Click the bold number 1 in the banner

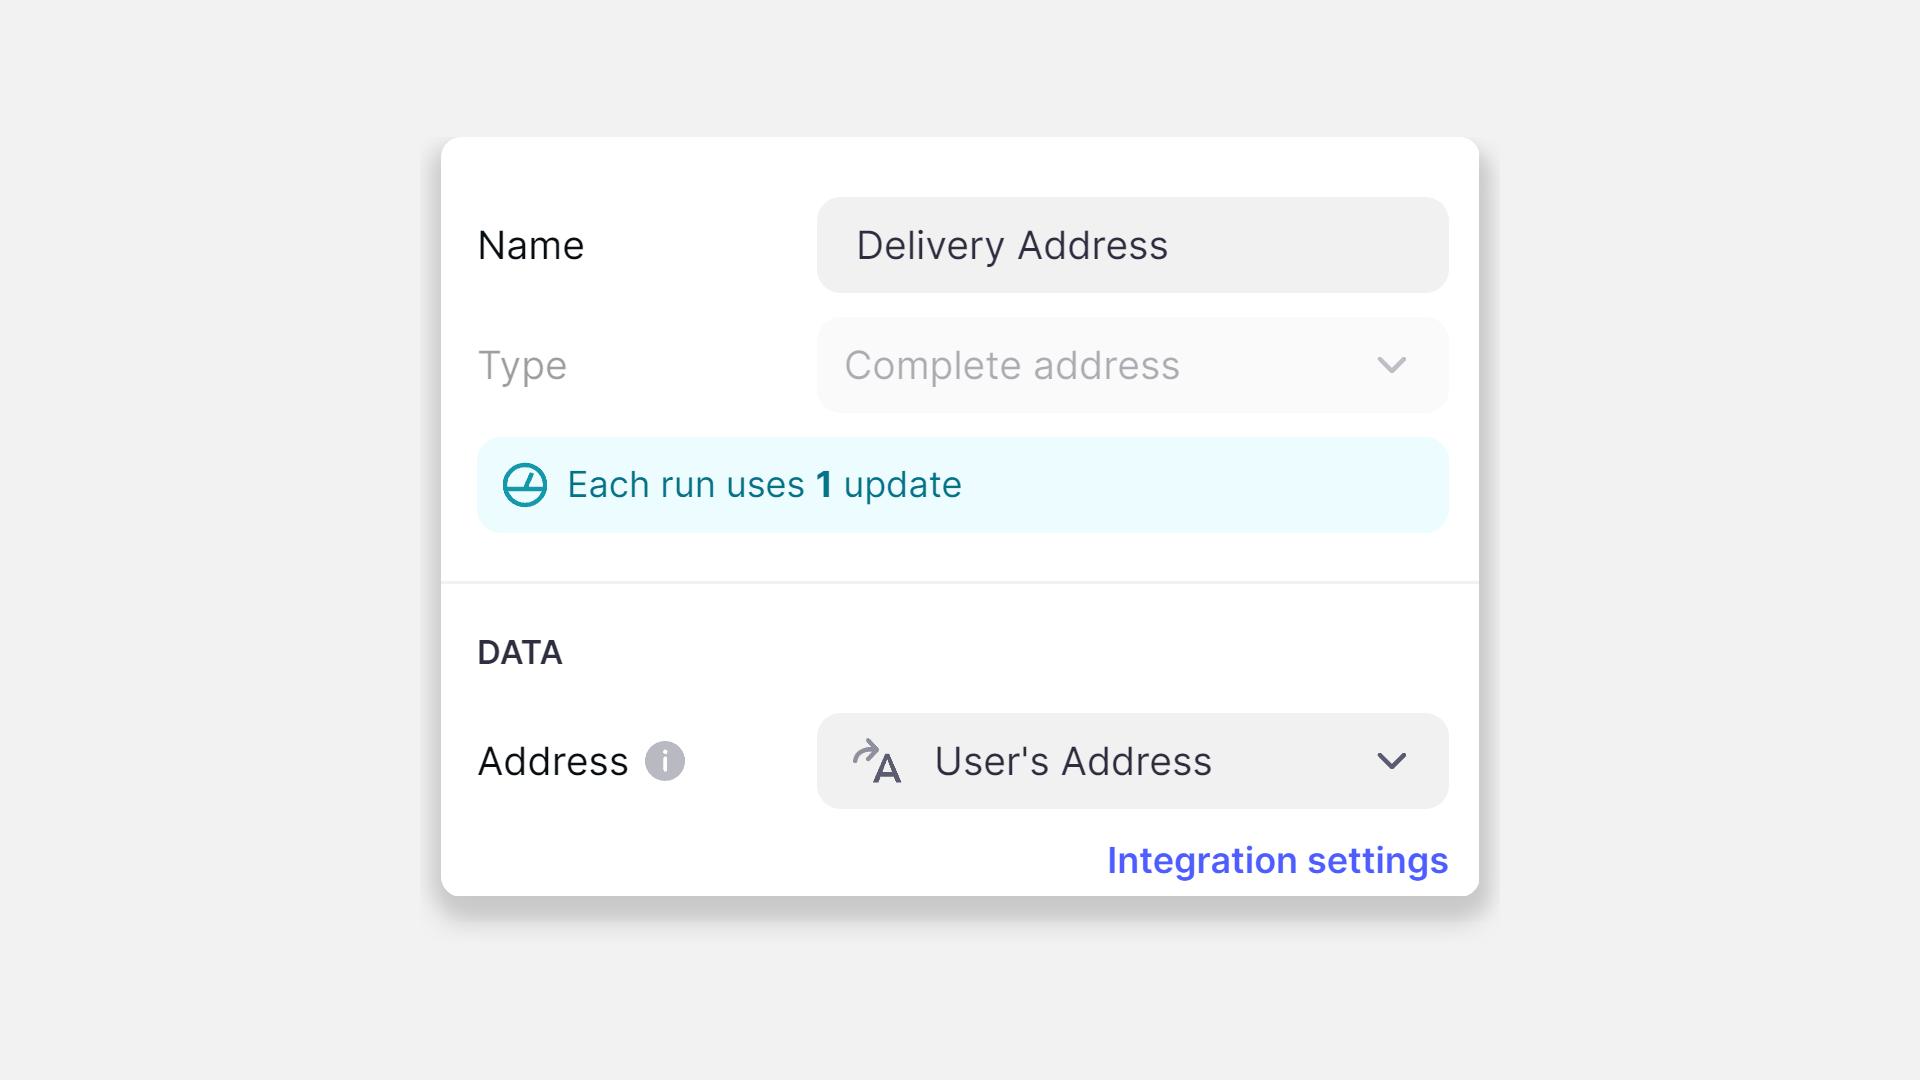[824, 485]
